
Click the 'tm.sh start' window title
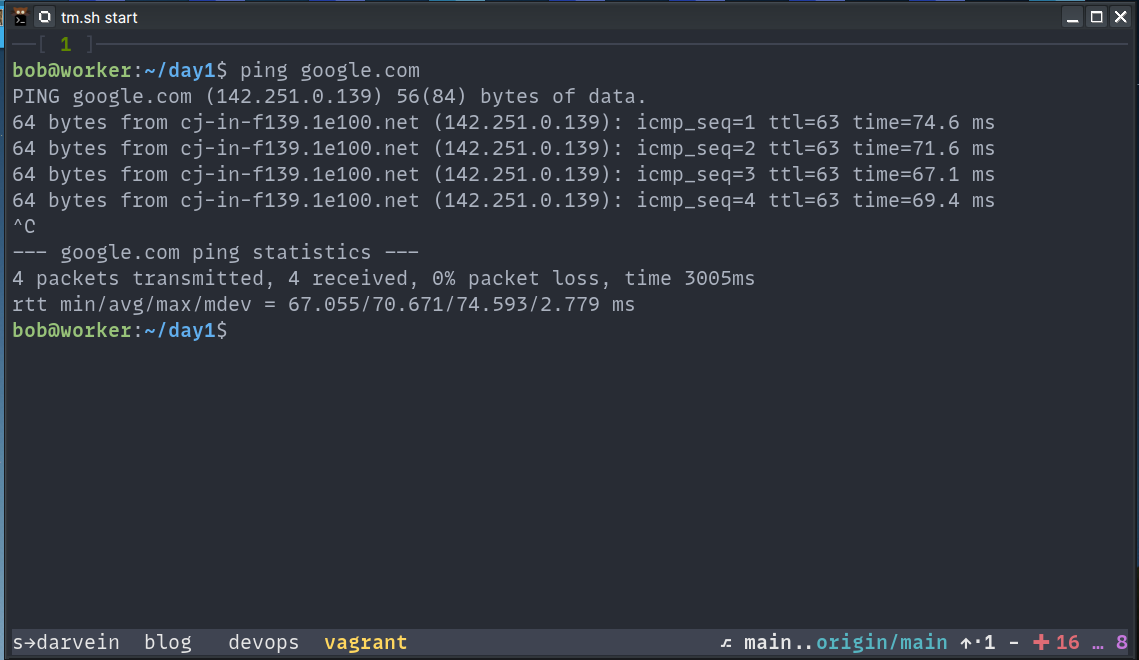pyautogui.click(x=100, y=17)
